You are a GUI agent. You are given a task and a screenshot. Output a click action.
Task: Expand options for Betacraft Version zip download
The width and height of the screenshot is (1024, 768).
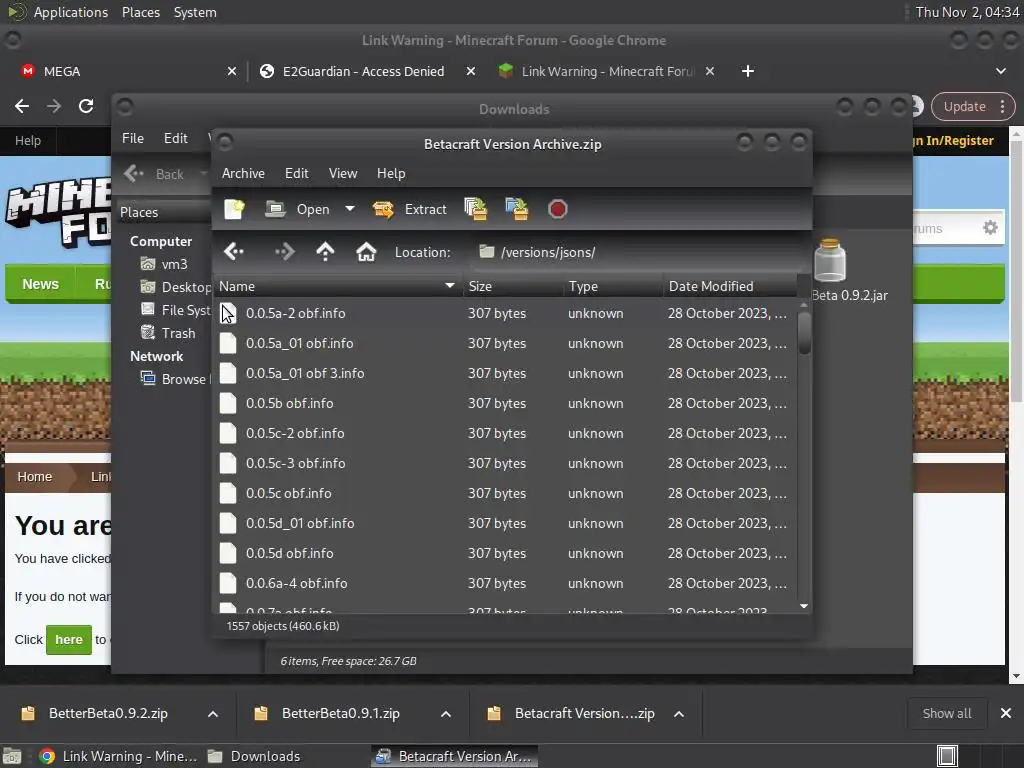[x=679, y=714]
